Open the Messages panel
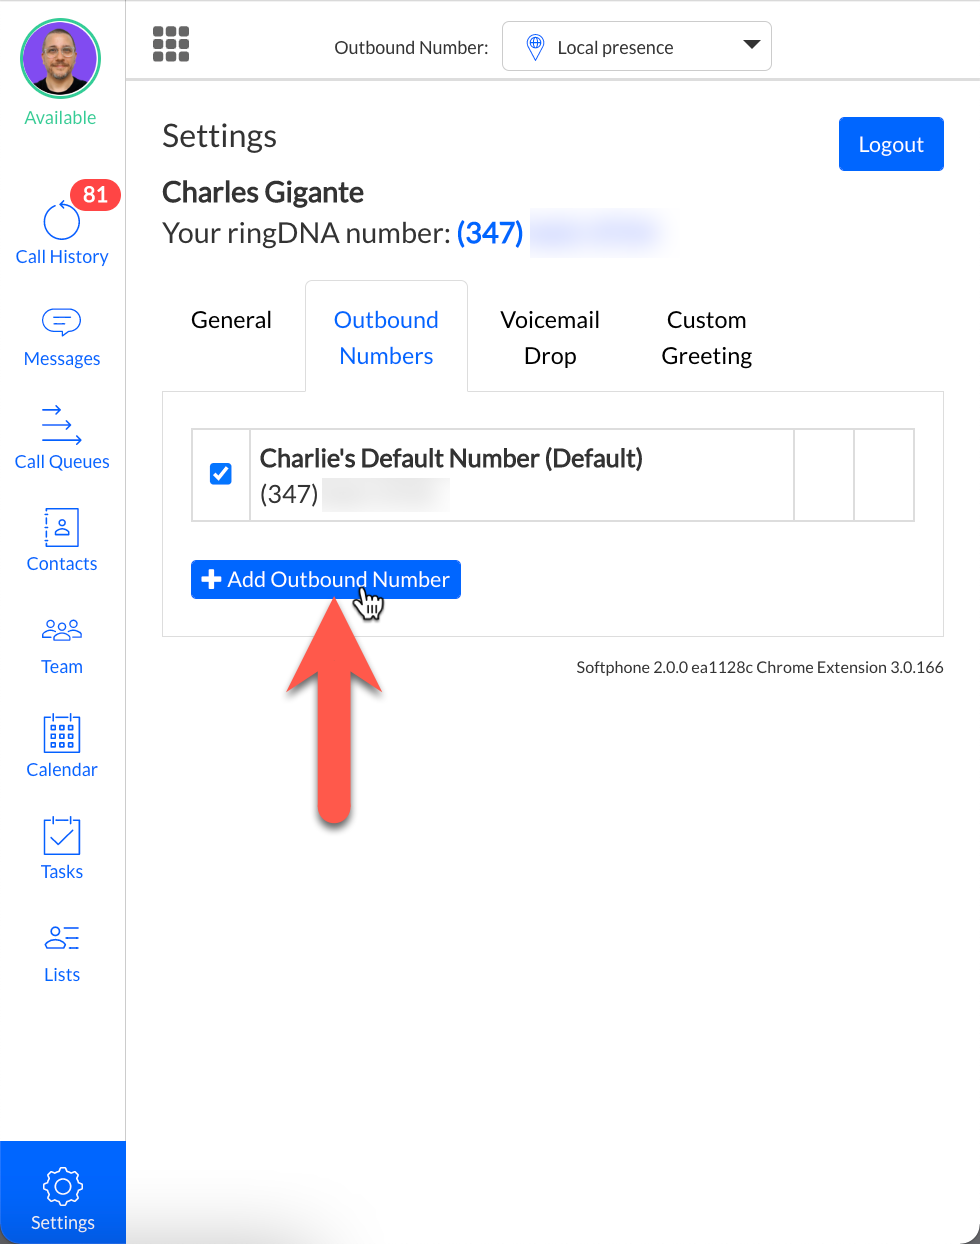Screen dimensions: 980x1244 62,337
